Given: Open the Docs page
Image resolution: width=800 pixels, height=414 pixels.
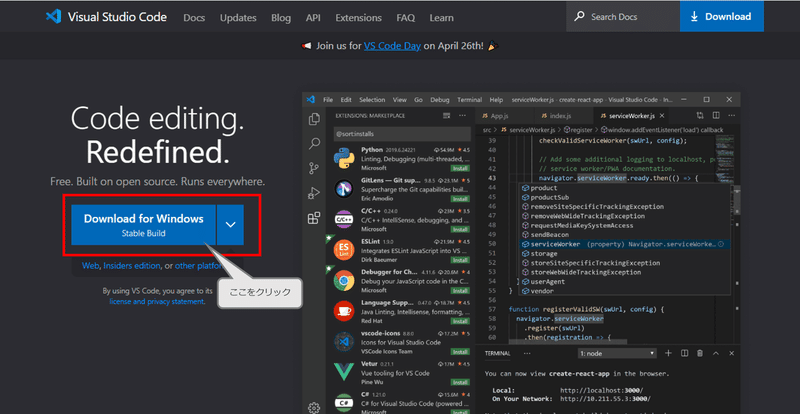Looking at the screenshot, I should pos(194,18).
